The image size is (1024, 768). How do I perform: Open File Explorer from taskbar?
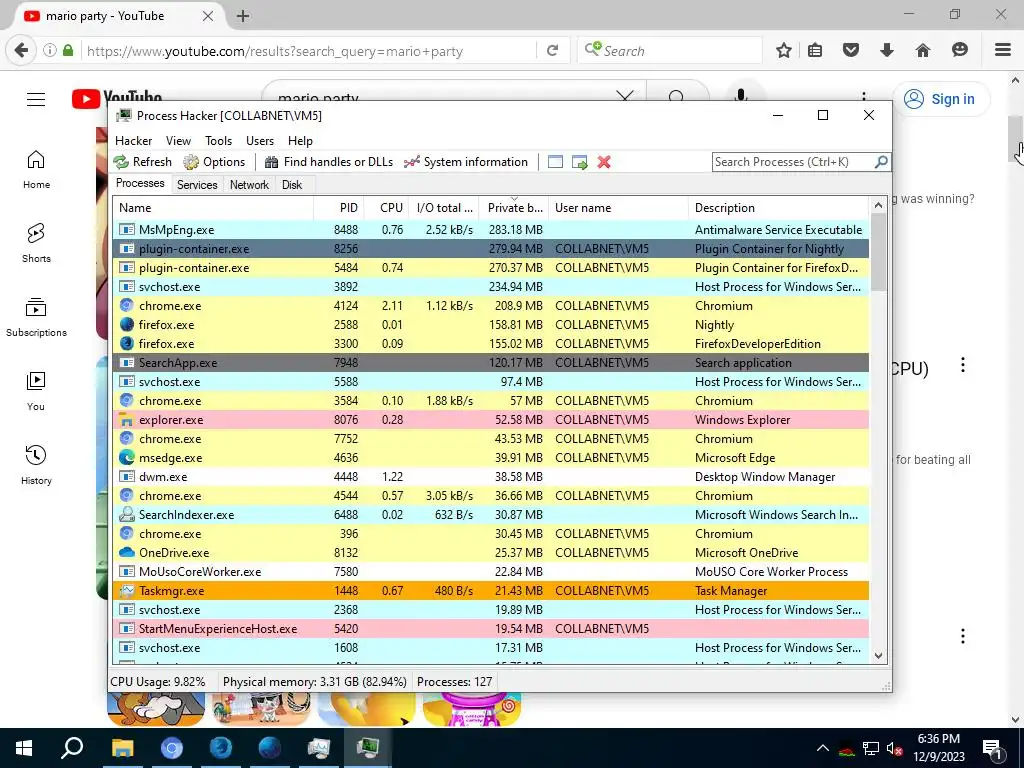[122, 748]
